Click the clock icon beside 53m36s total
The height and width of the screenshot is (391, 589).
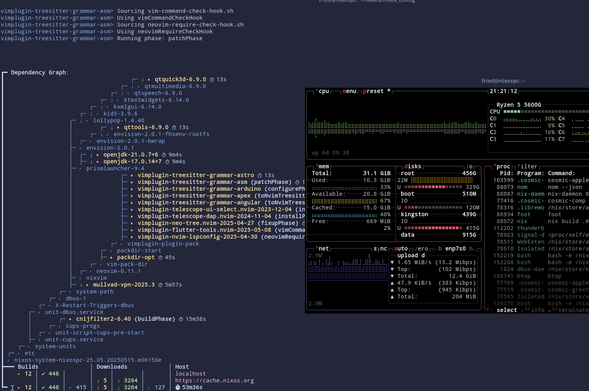pyautogui.click(x=178, y=387)
